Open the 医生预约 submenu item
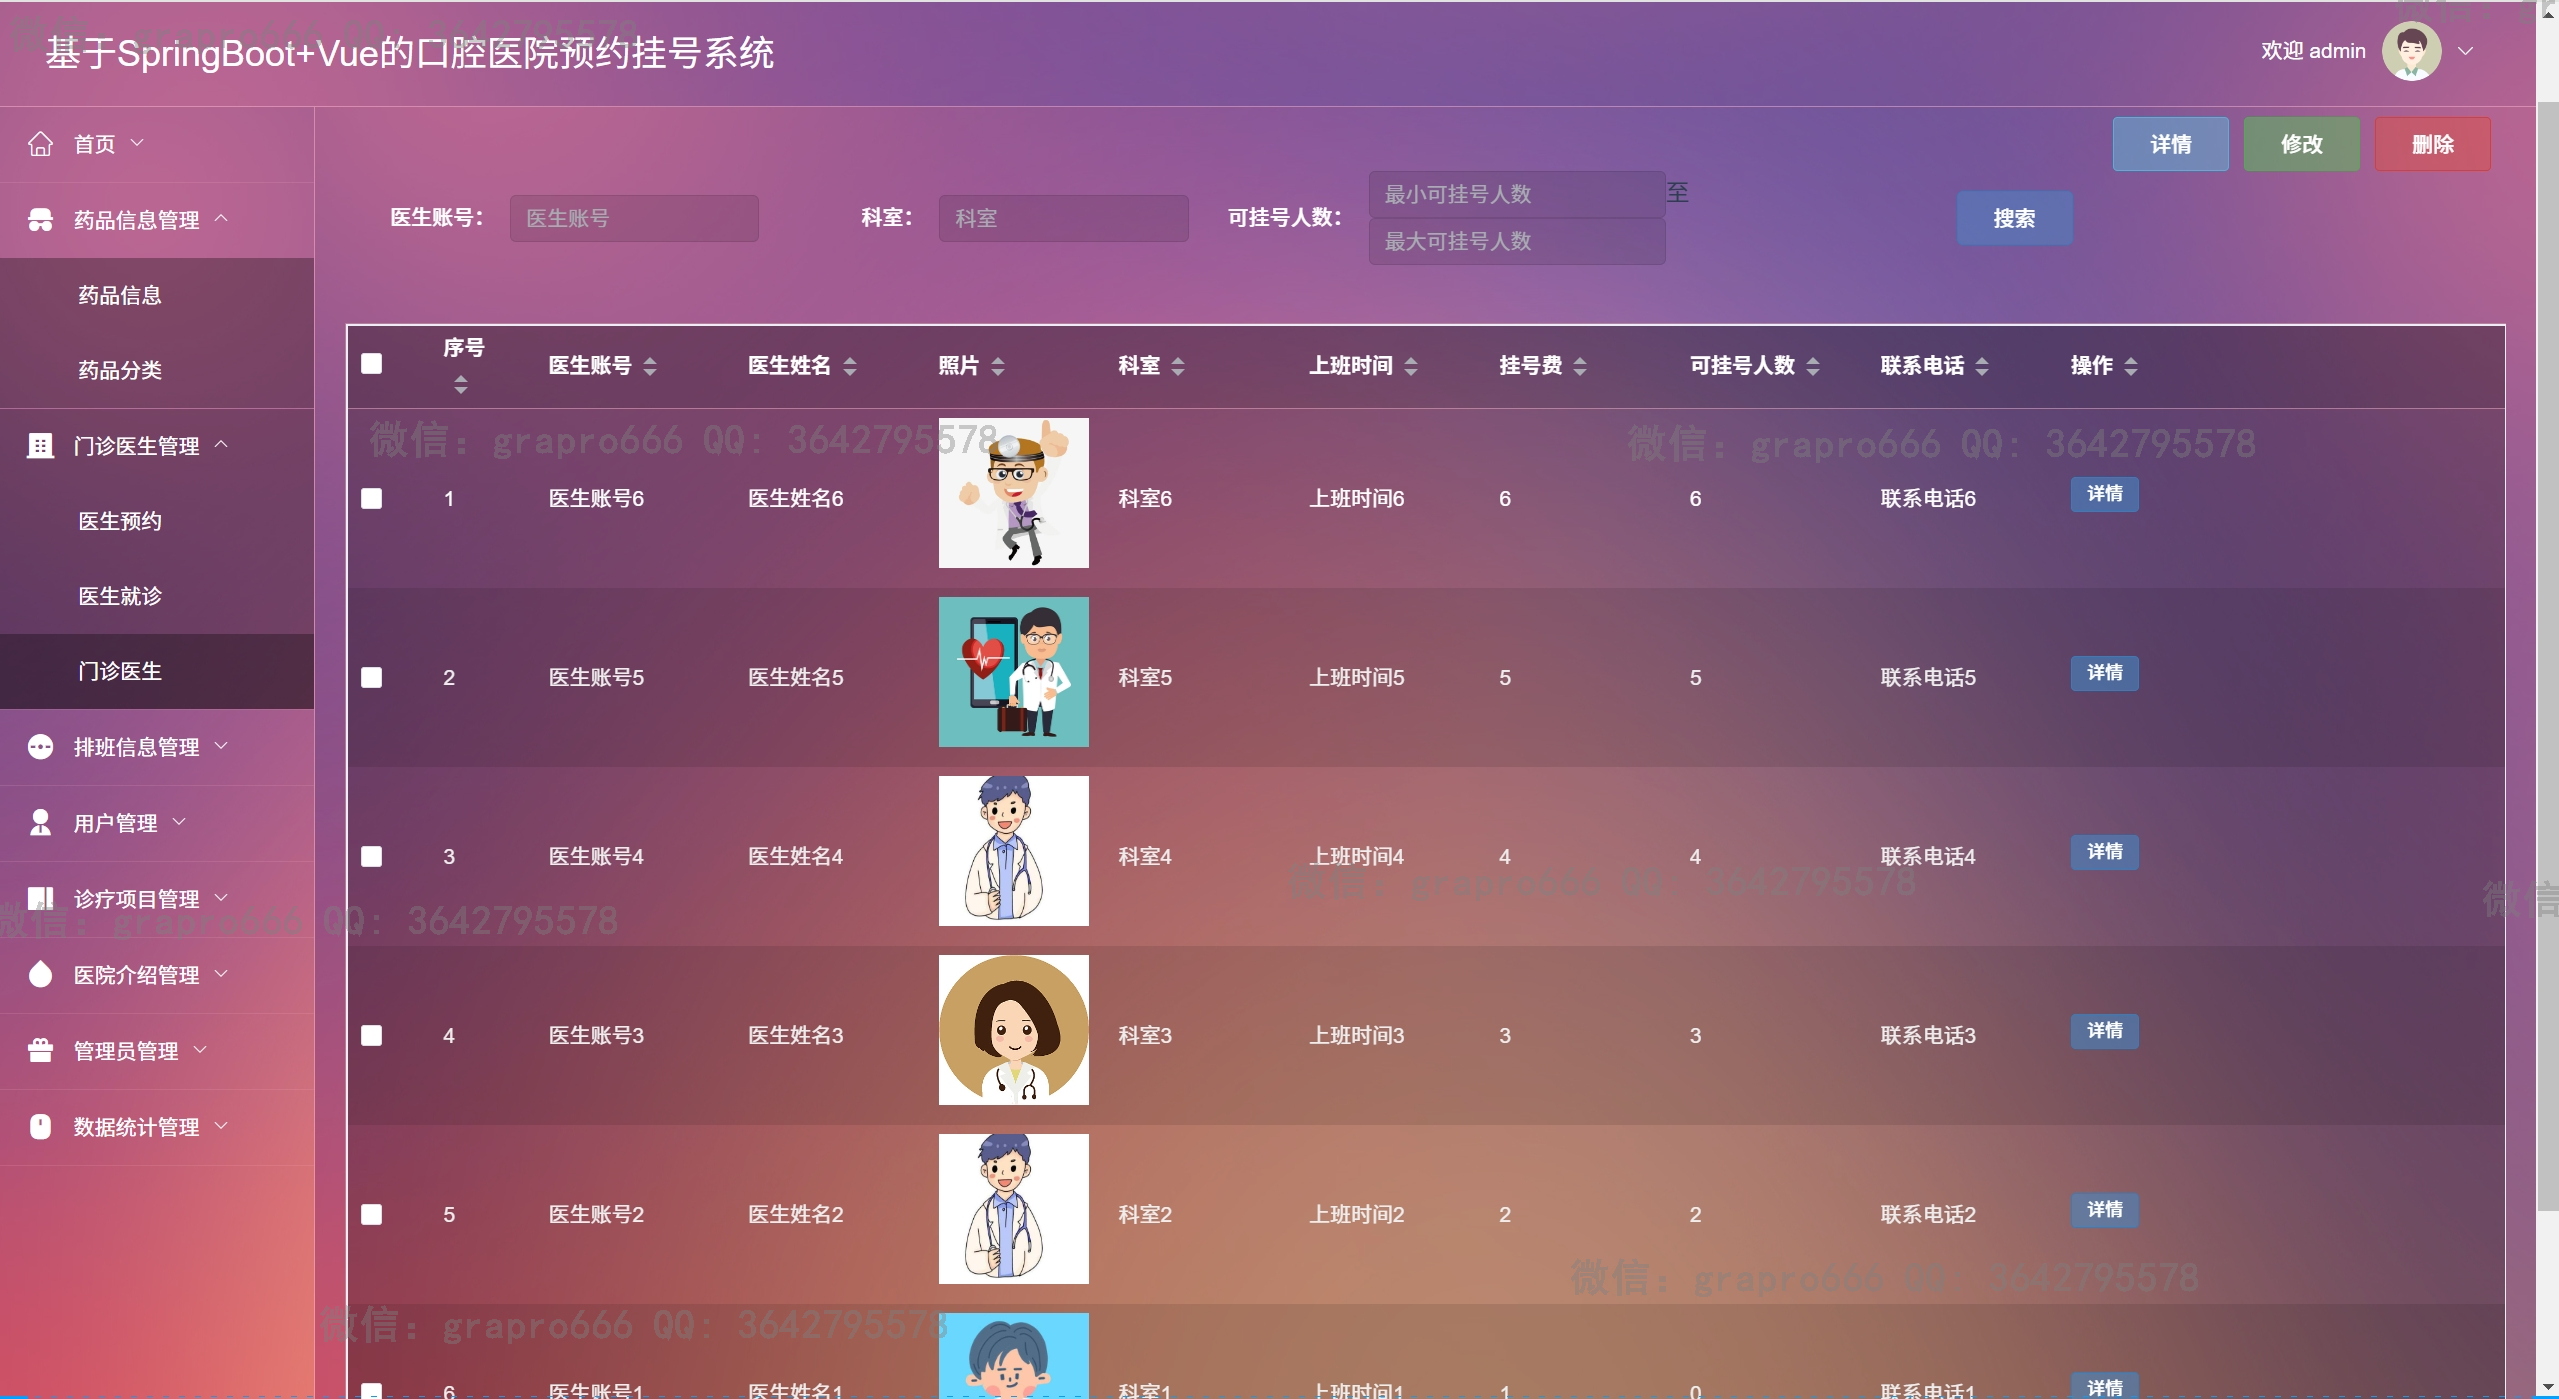 tap(120, 521)
